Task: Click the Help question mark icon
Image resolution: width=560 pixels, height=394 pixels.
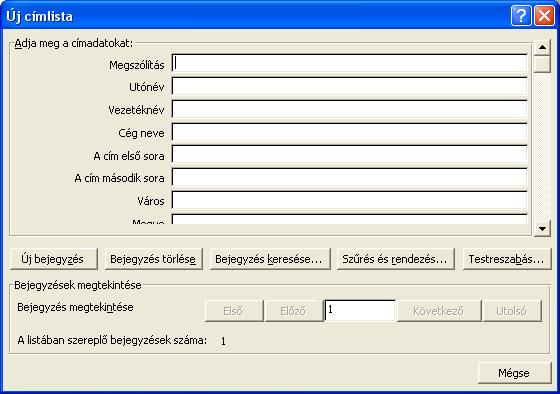Action: coord(521,16)
